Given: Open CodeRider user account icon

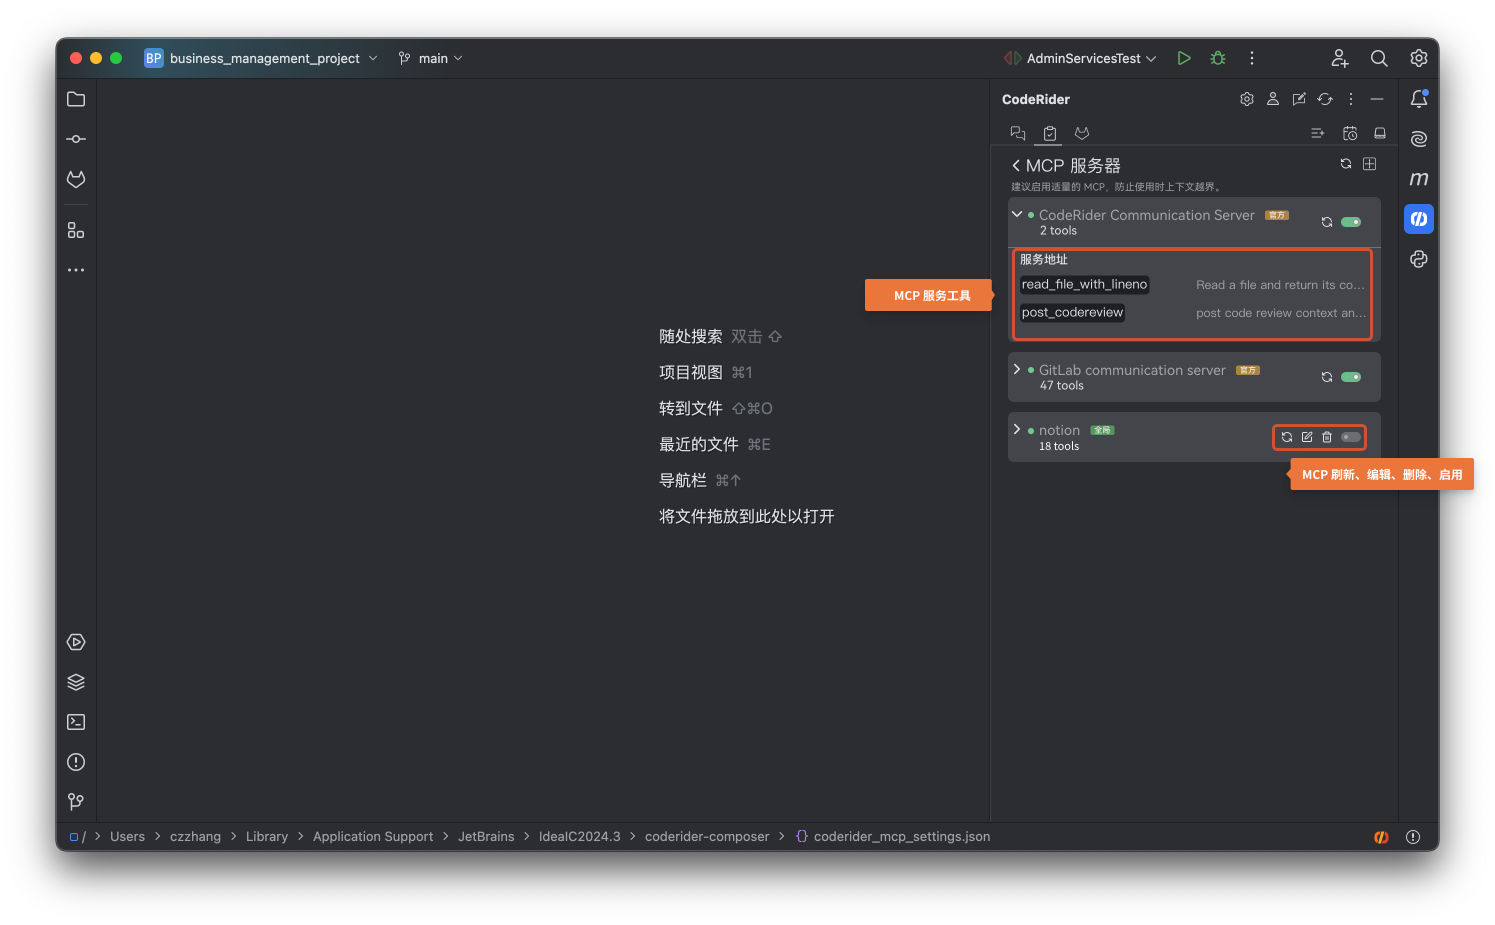Looking at the screenshot, I should (x=1273, y=99).
